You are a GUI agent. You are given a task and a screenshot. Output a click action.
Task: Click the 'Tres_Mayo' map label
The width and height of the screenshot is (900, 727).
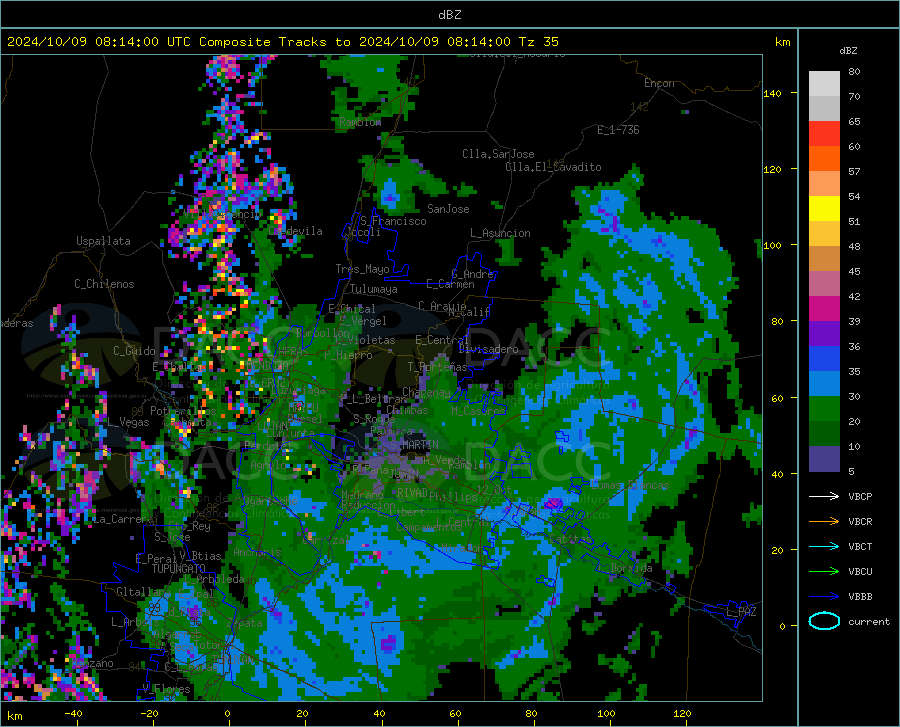pyautogui.click(x=362, y=269)
